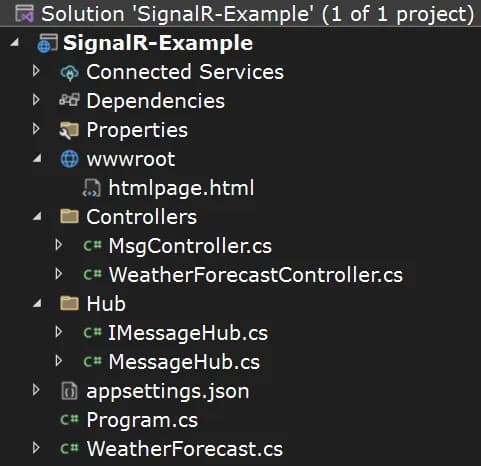Screen dimensions: 481x466
Task: Expand the Connected Services node
Action: [36, 71]
